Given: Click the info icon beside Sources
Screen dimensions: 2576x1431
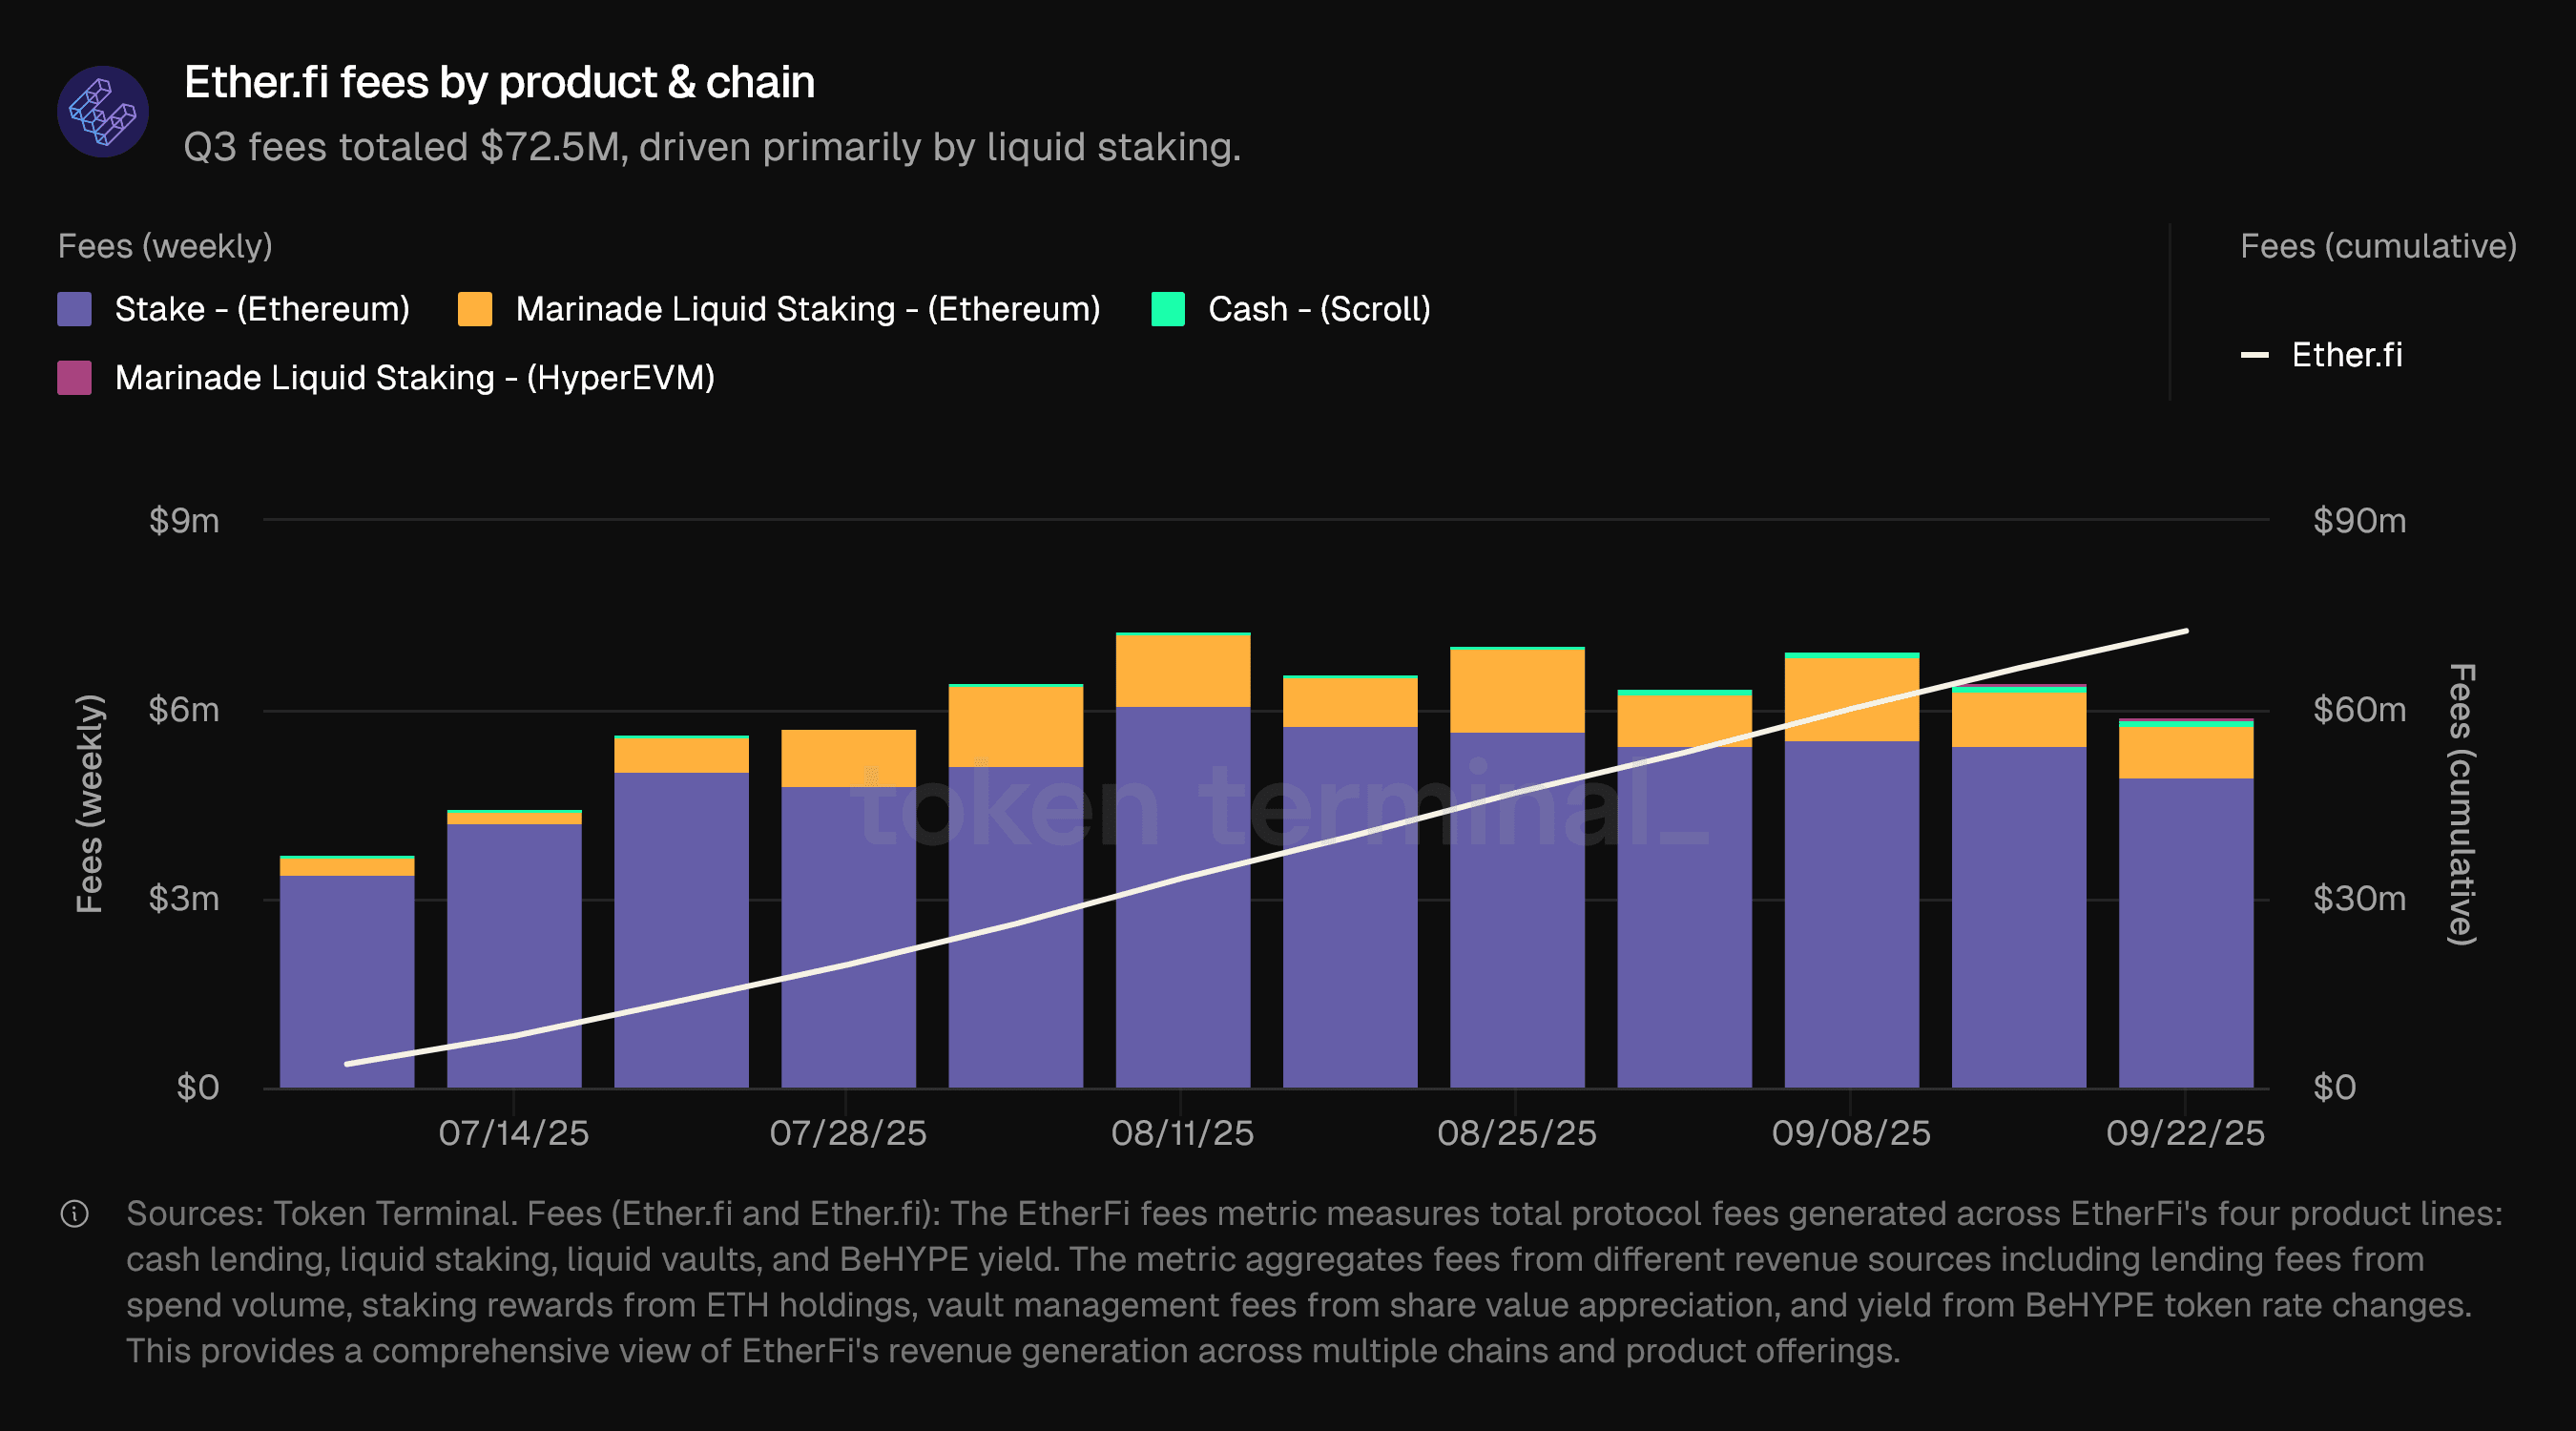Looking at the screenshot, I should (x=75, y=1214).
